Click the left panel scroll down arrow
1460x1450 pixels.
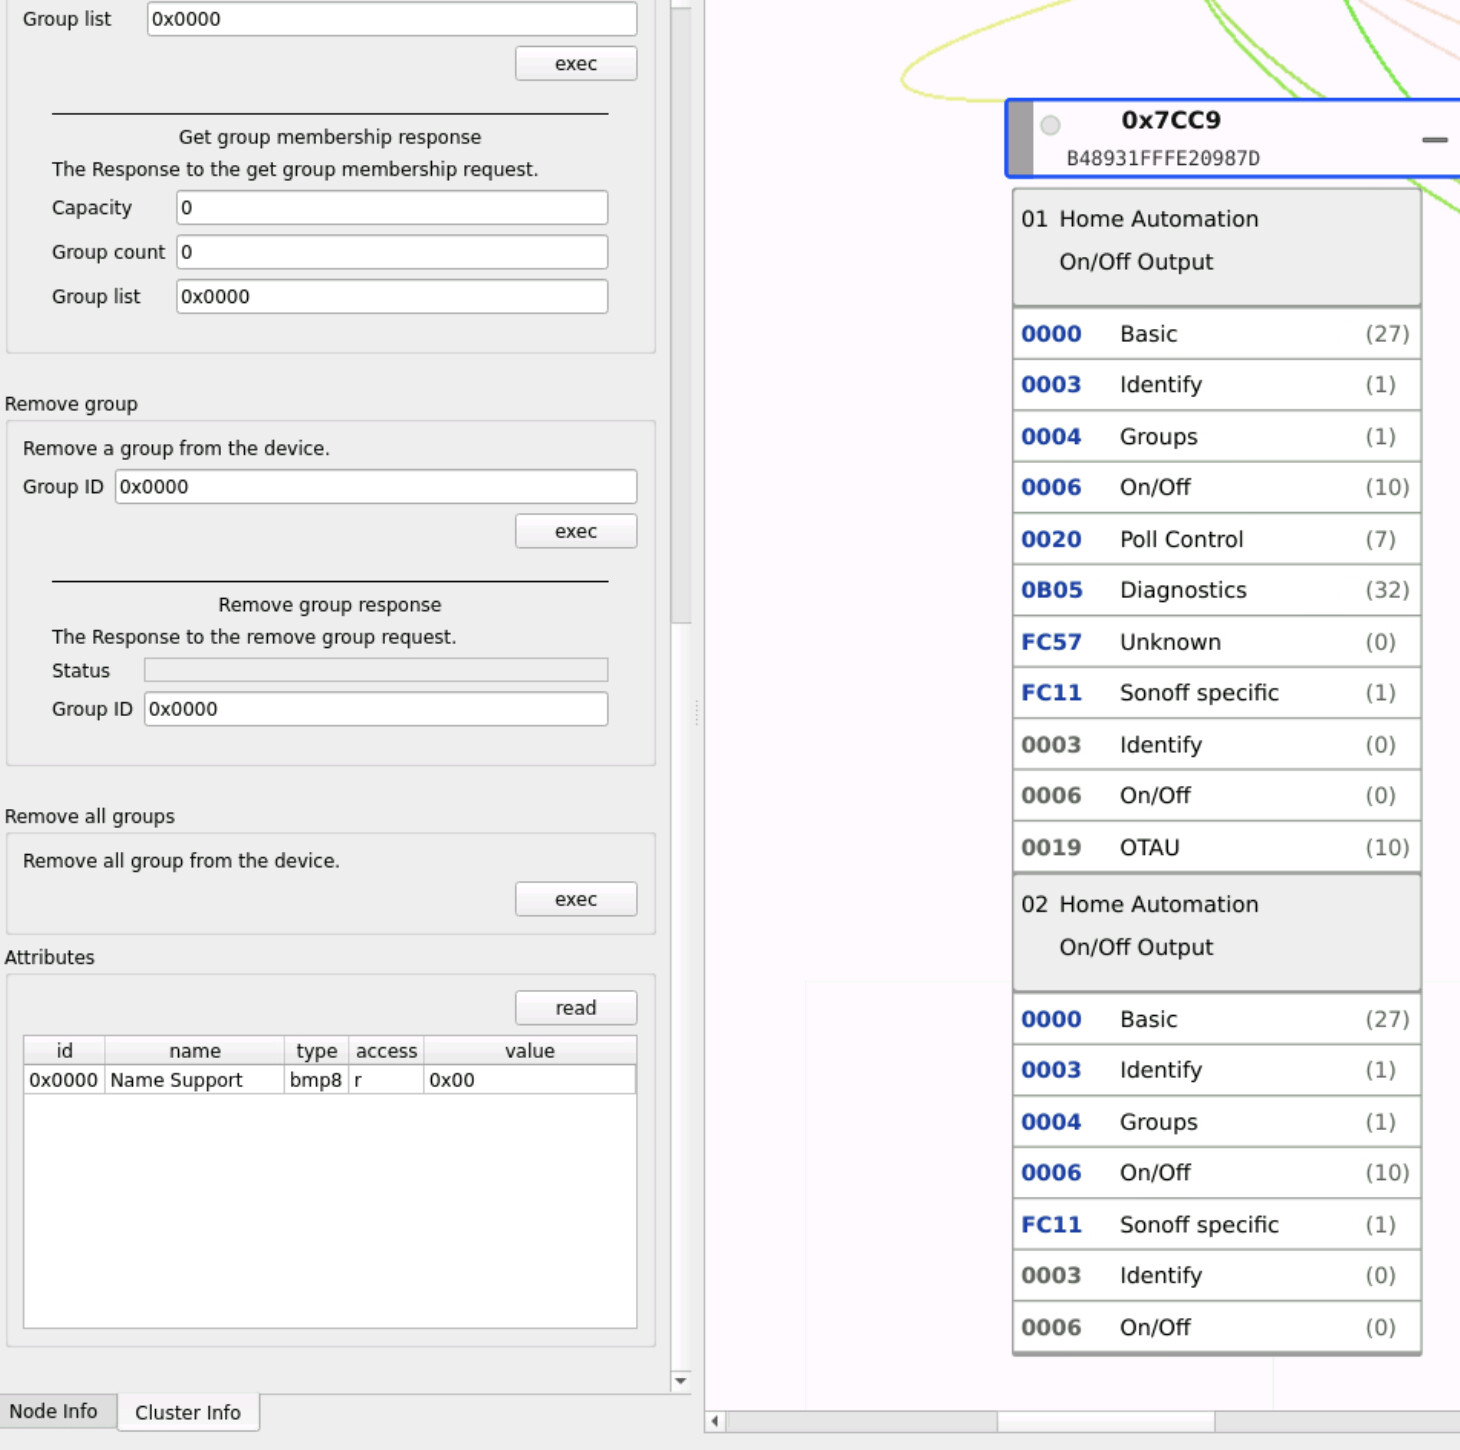[680, 1381]
